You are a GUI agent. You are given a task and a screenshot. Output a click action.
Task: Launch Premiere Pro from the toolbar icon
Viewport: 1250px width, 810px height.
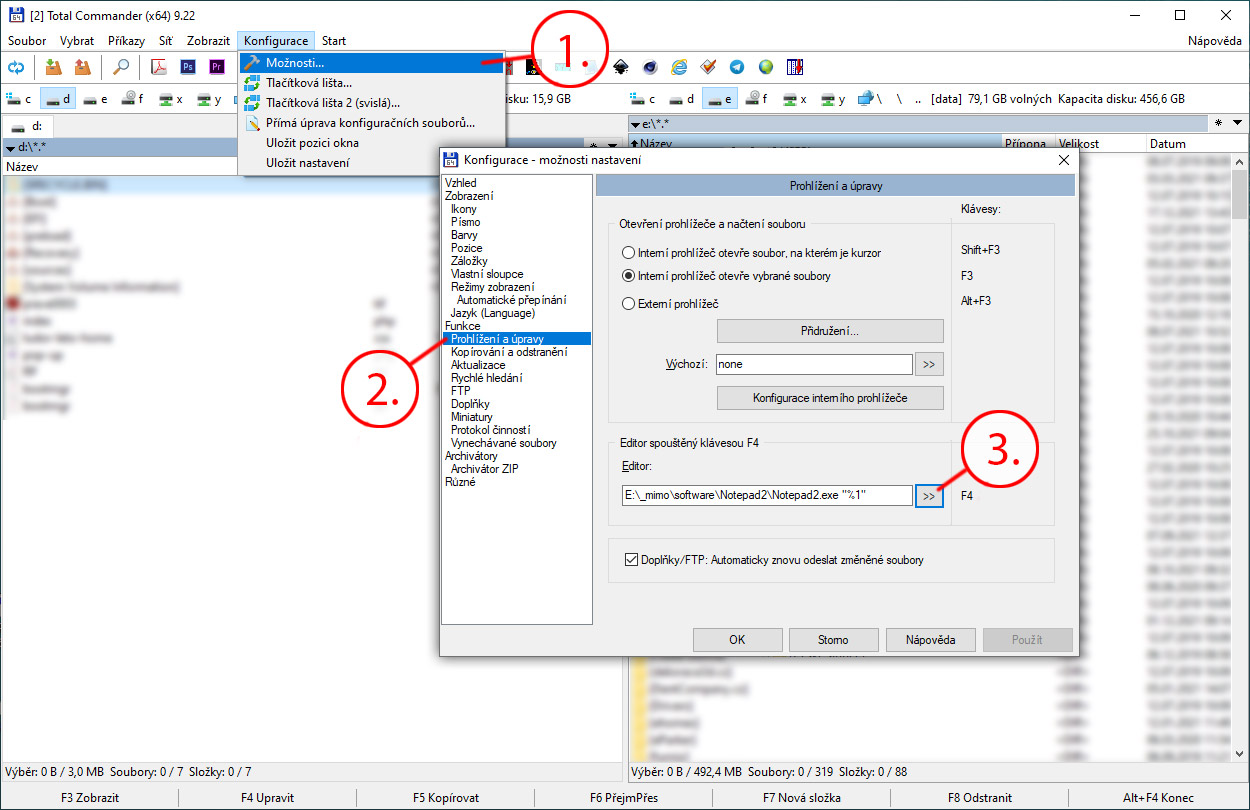tap(217, 67)
